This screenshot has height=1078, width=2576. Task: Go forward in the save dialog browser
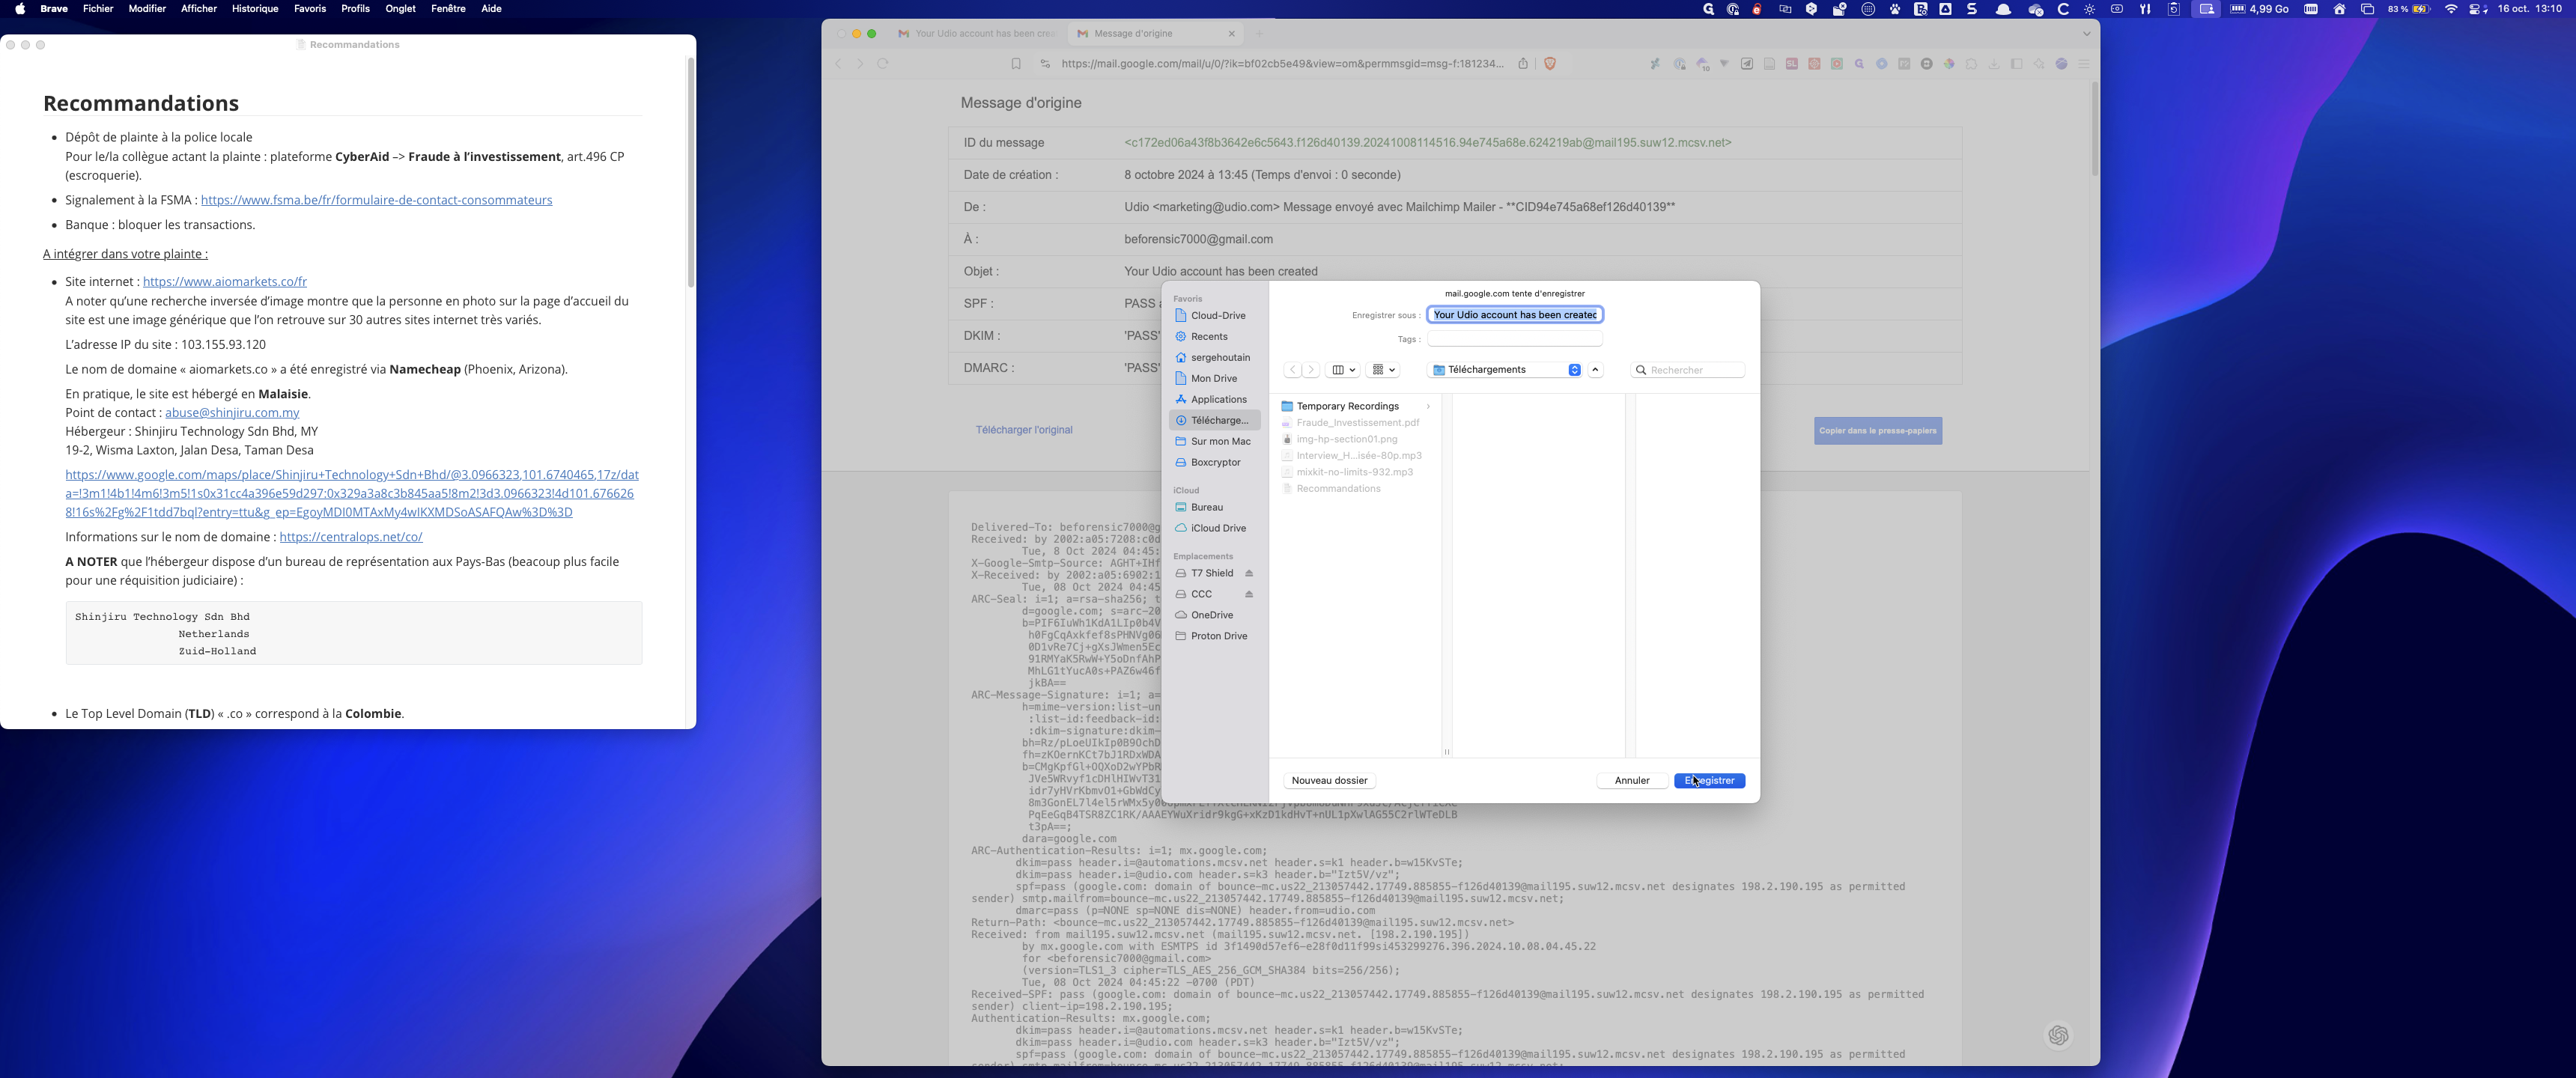tap(1311, 370)
